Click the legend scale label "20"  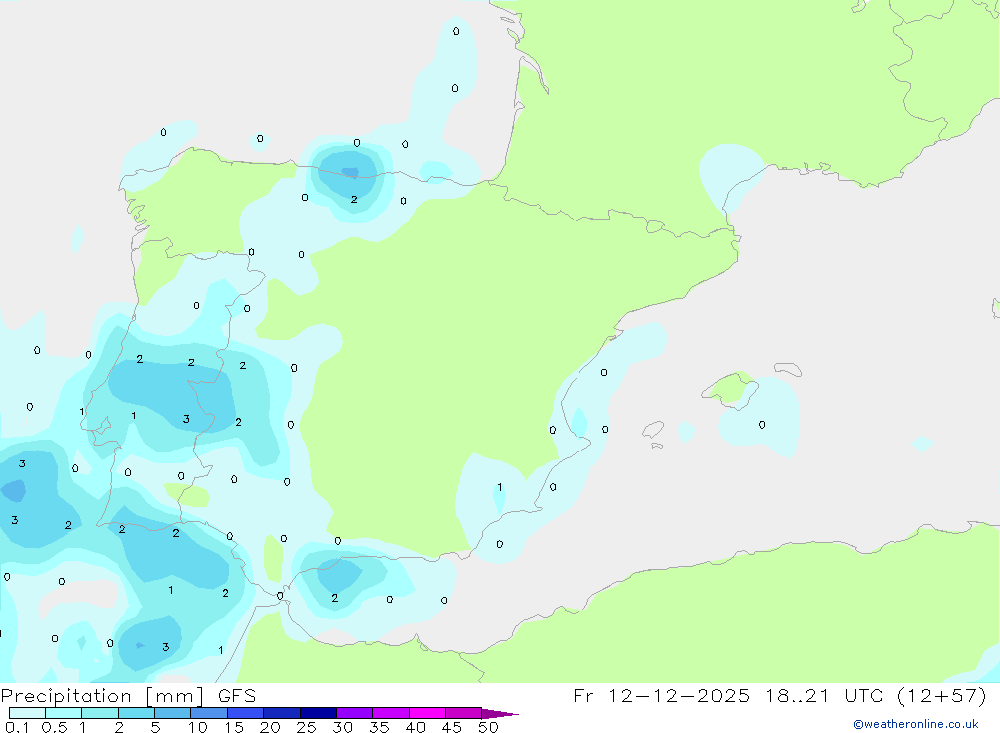(270, 727)
